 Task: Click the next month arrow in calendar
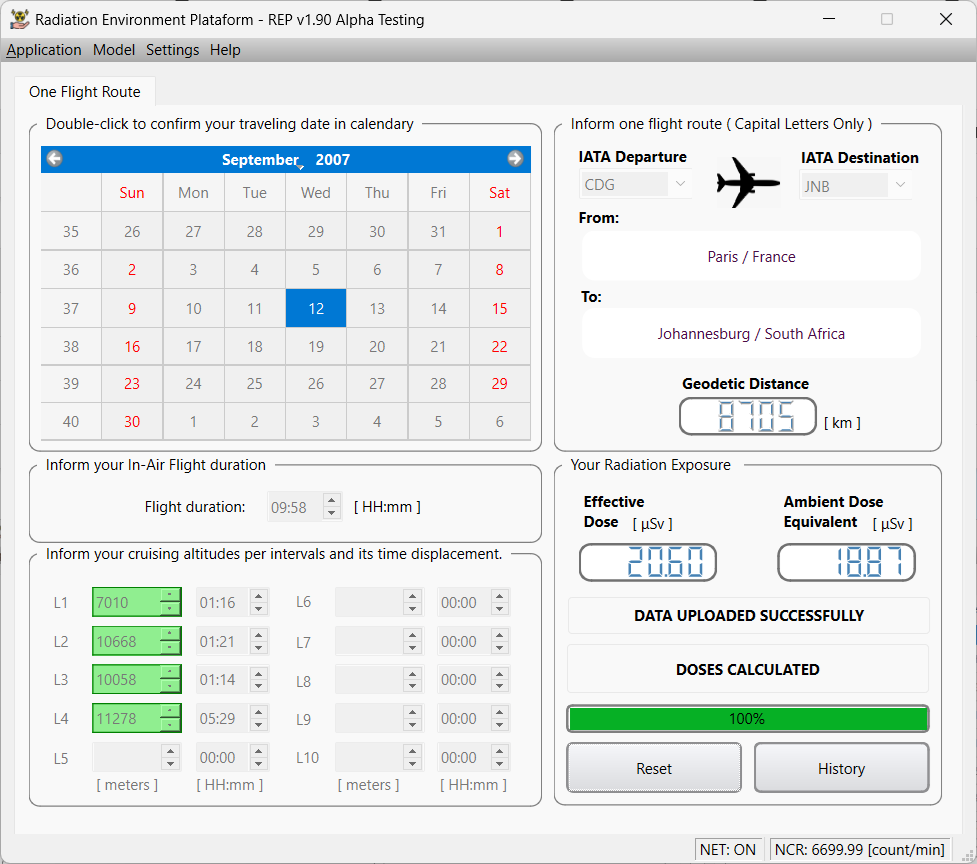click(515, 159)
